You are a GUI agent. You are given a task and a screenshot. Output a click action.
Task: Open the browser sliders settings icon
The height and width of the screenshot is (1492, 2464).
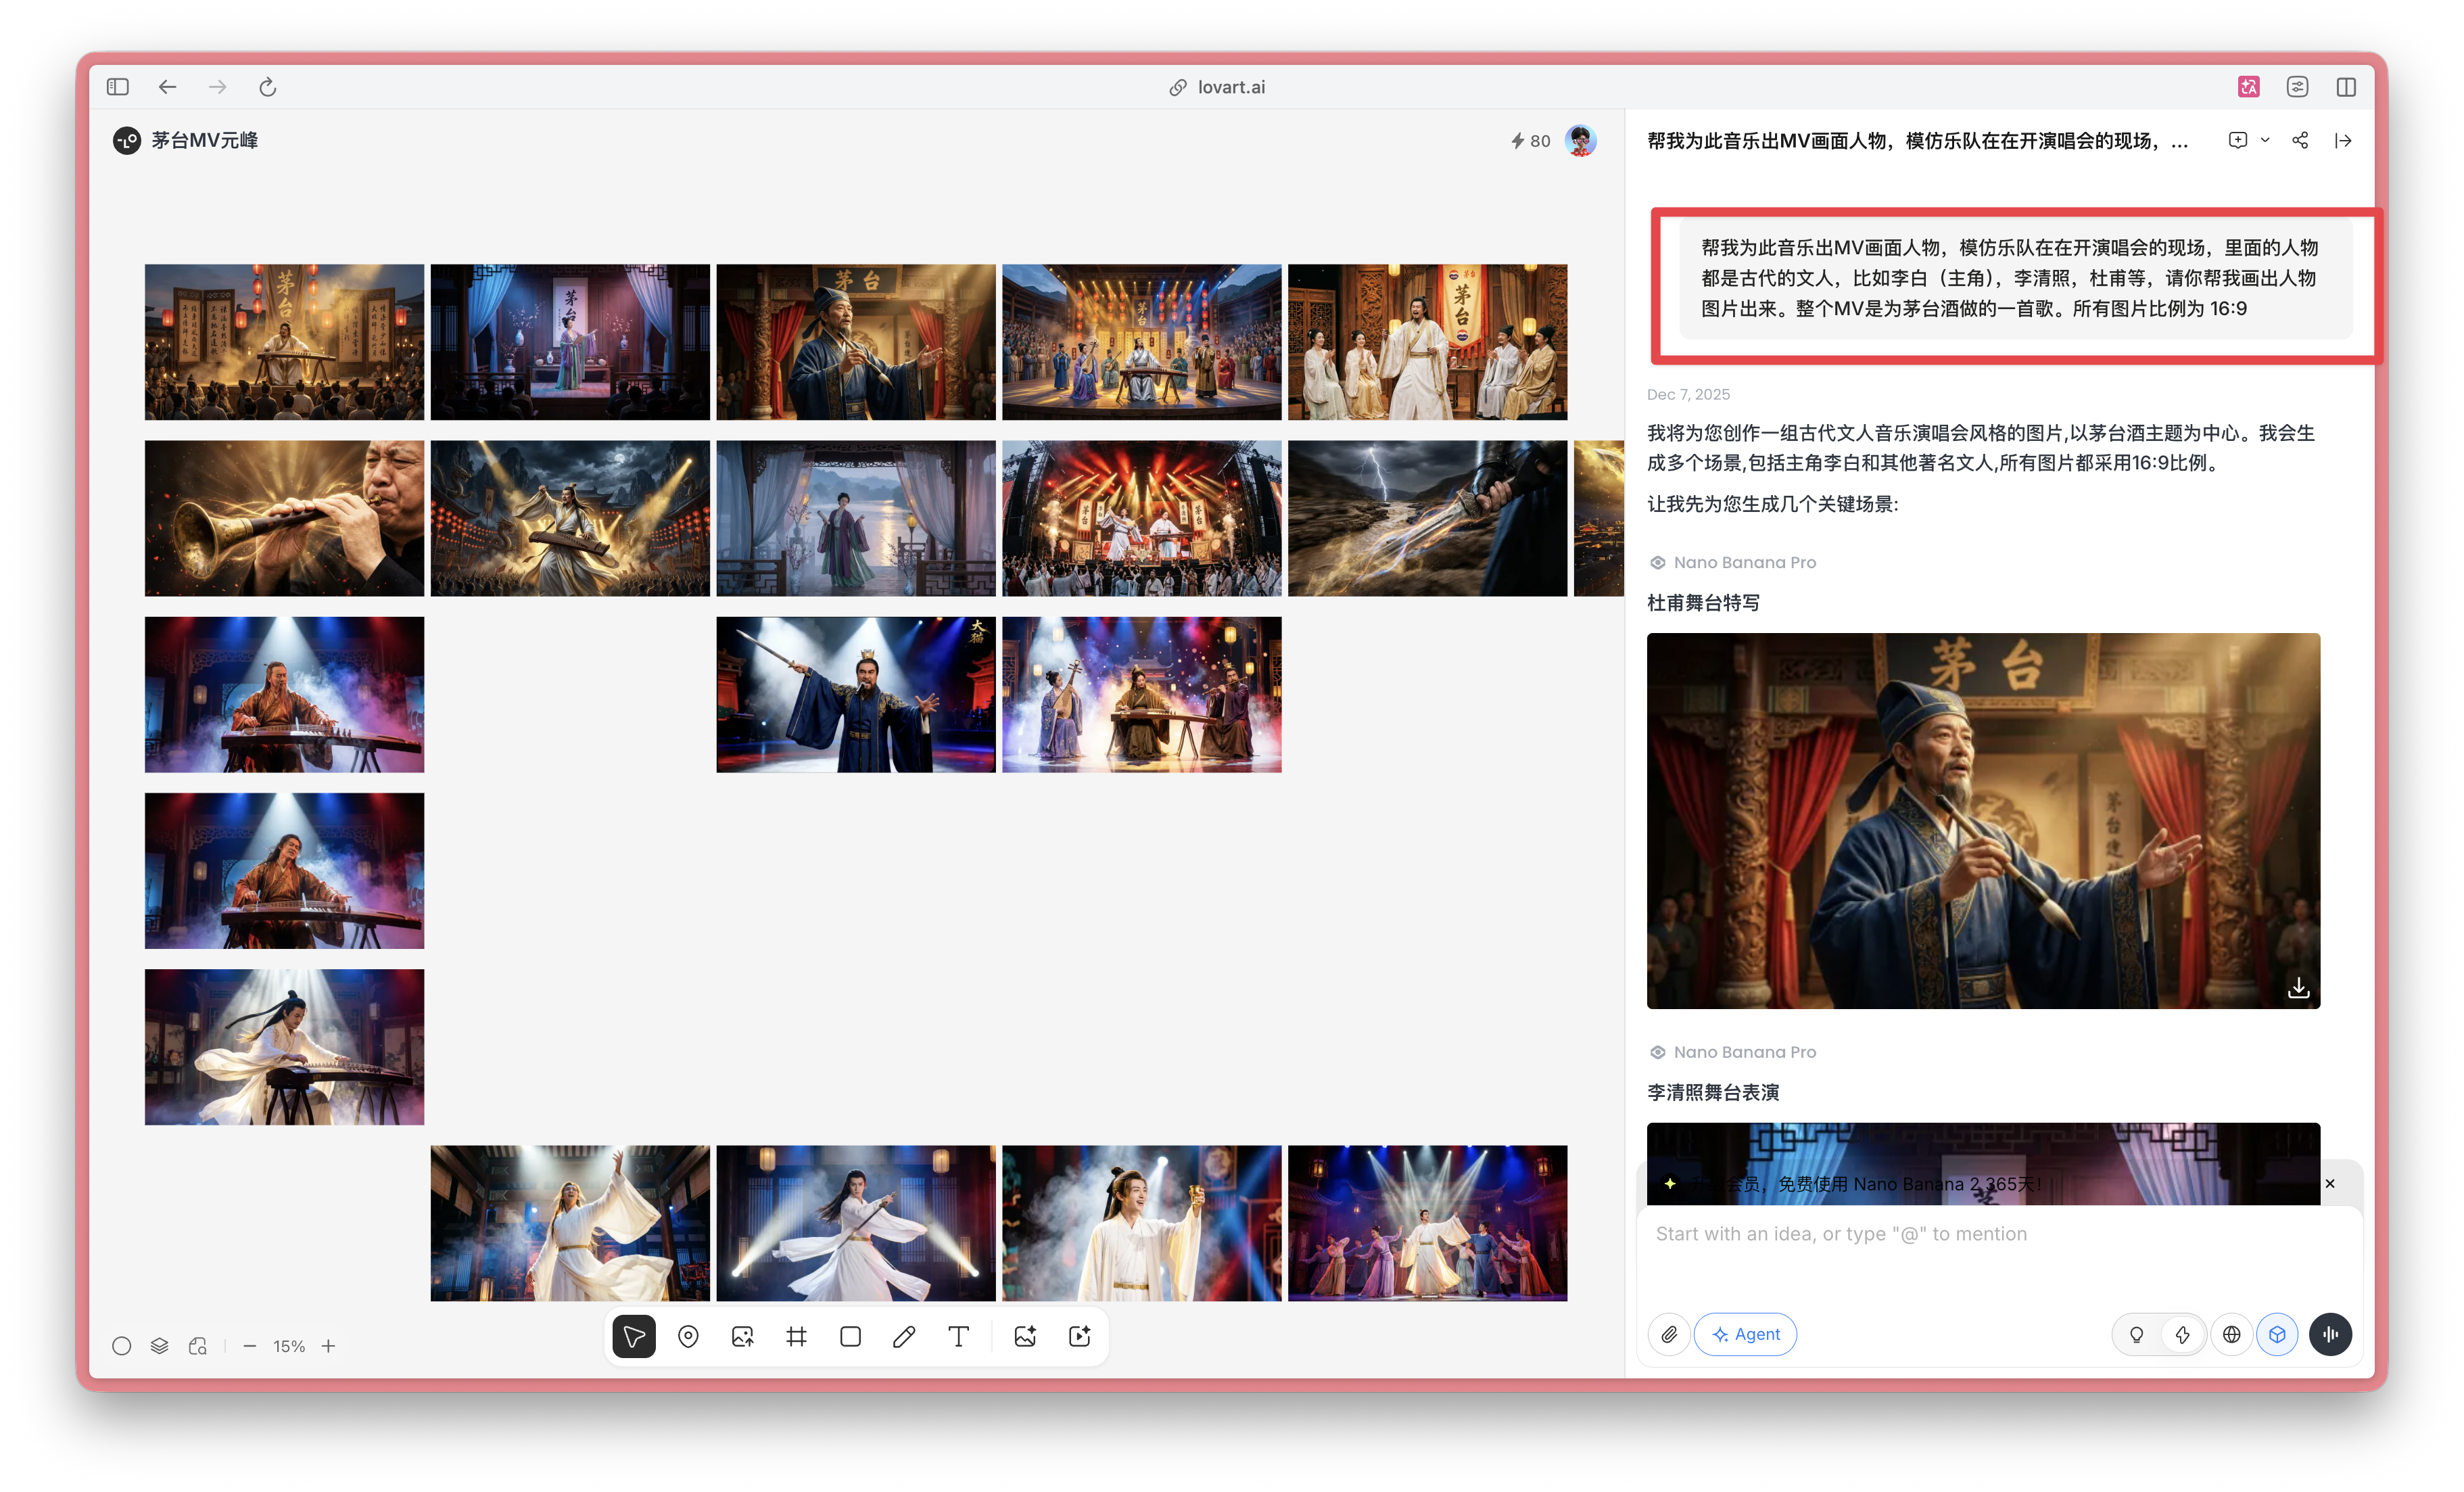click(2297, 87)
